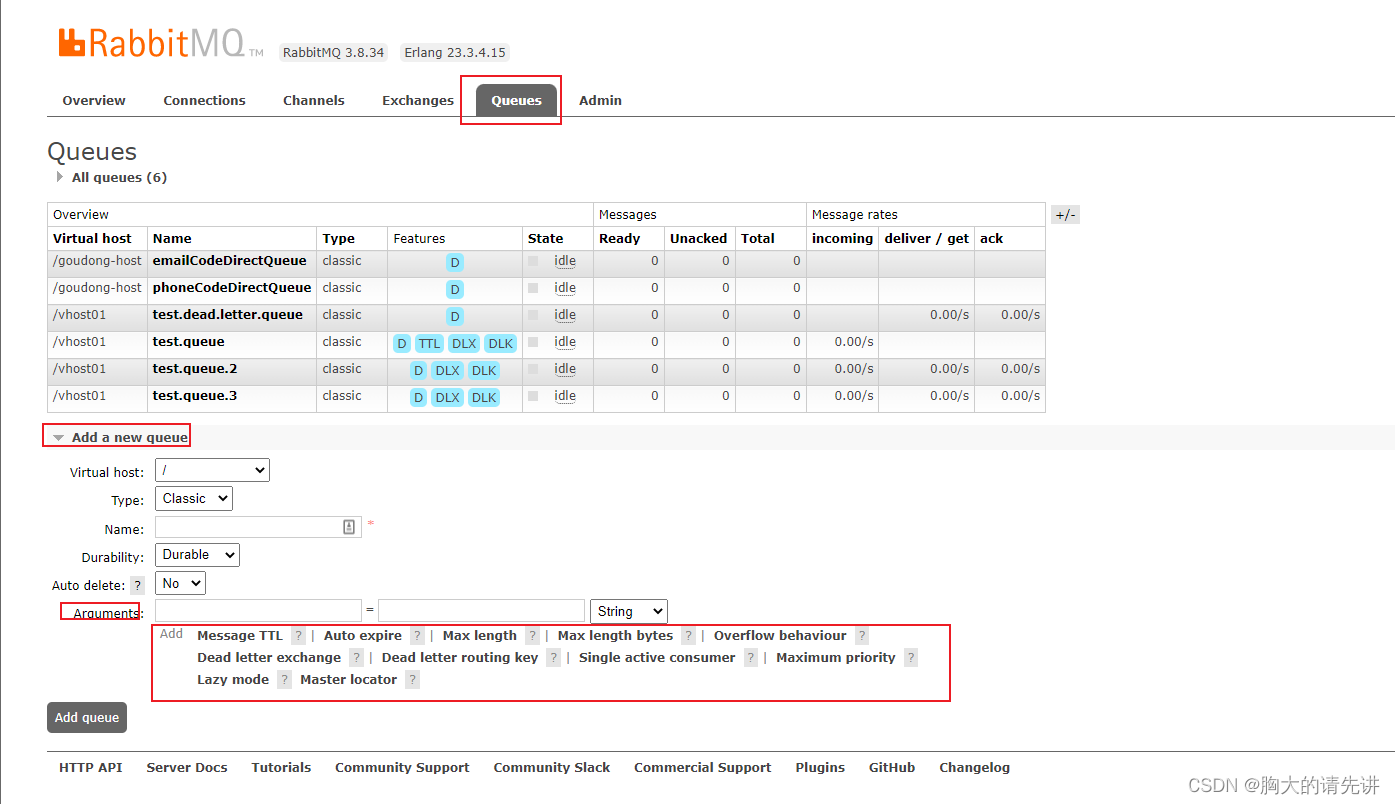Open help for Dead letter routing key
This screenshot has width=1395, height=804.
coord(553,658)
